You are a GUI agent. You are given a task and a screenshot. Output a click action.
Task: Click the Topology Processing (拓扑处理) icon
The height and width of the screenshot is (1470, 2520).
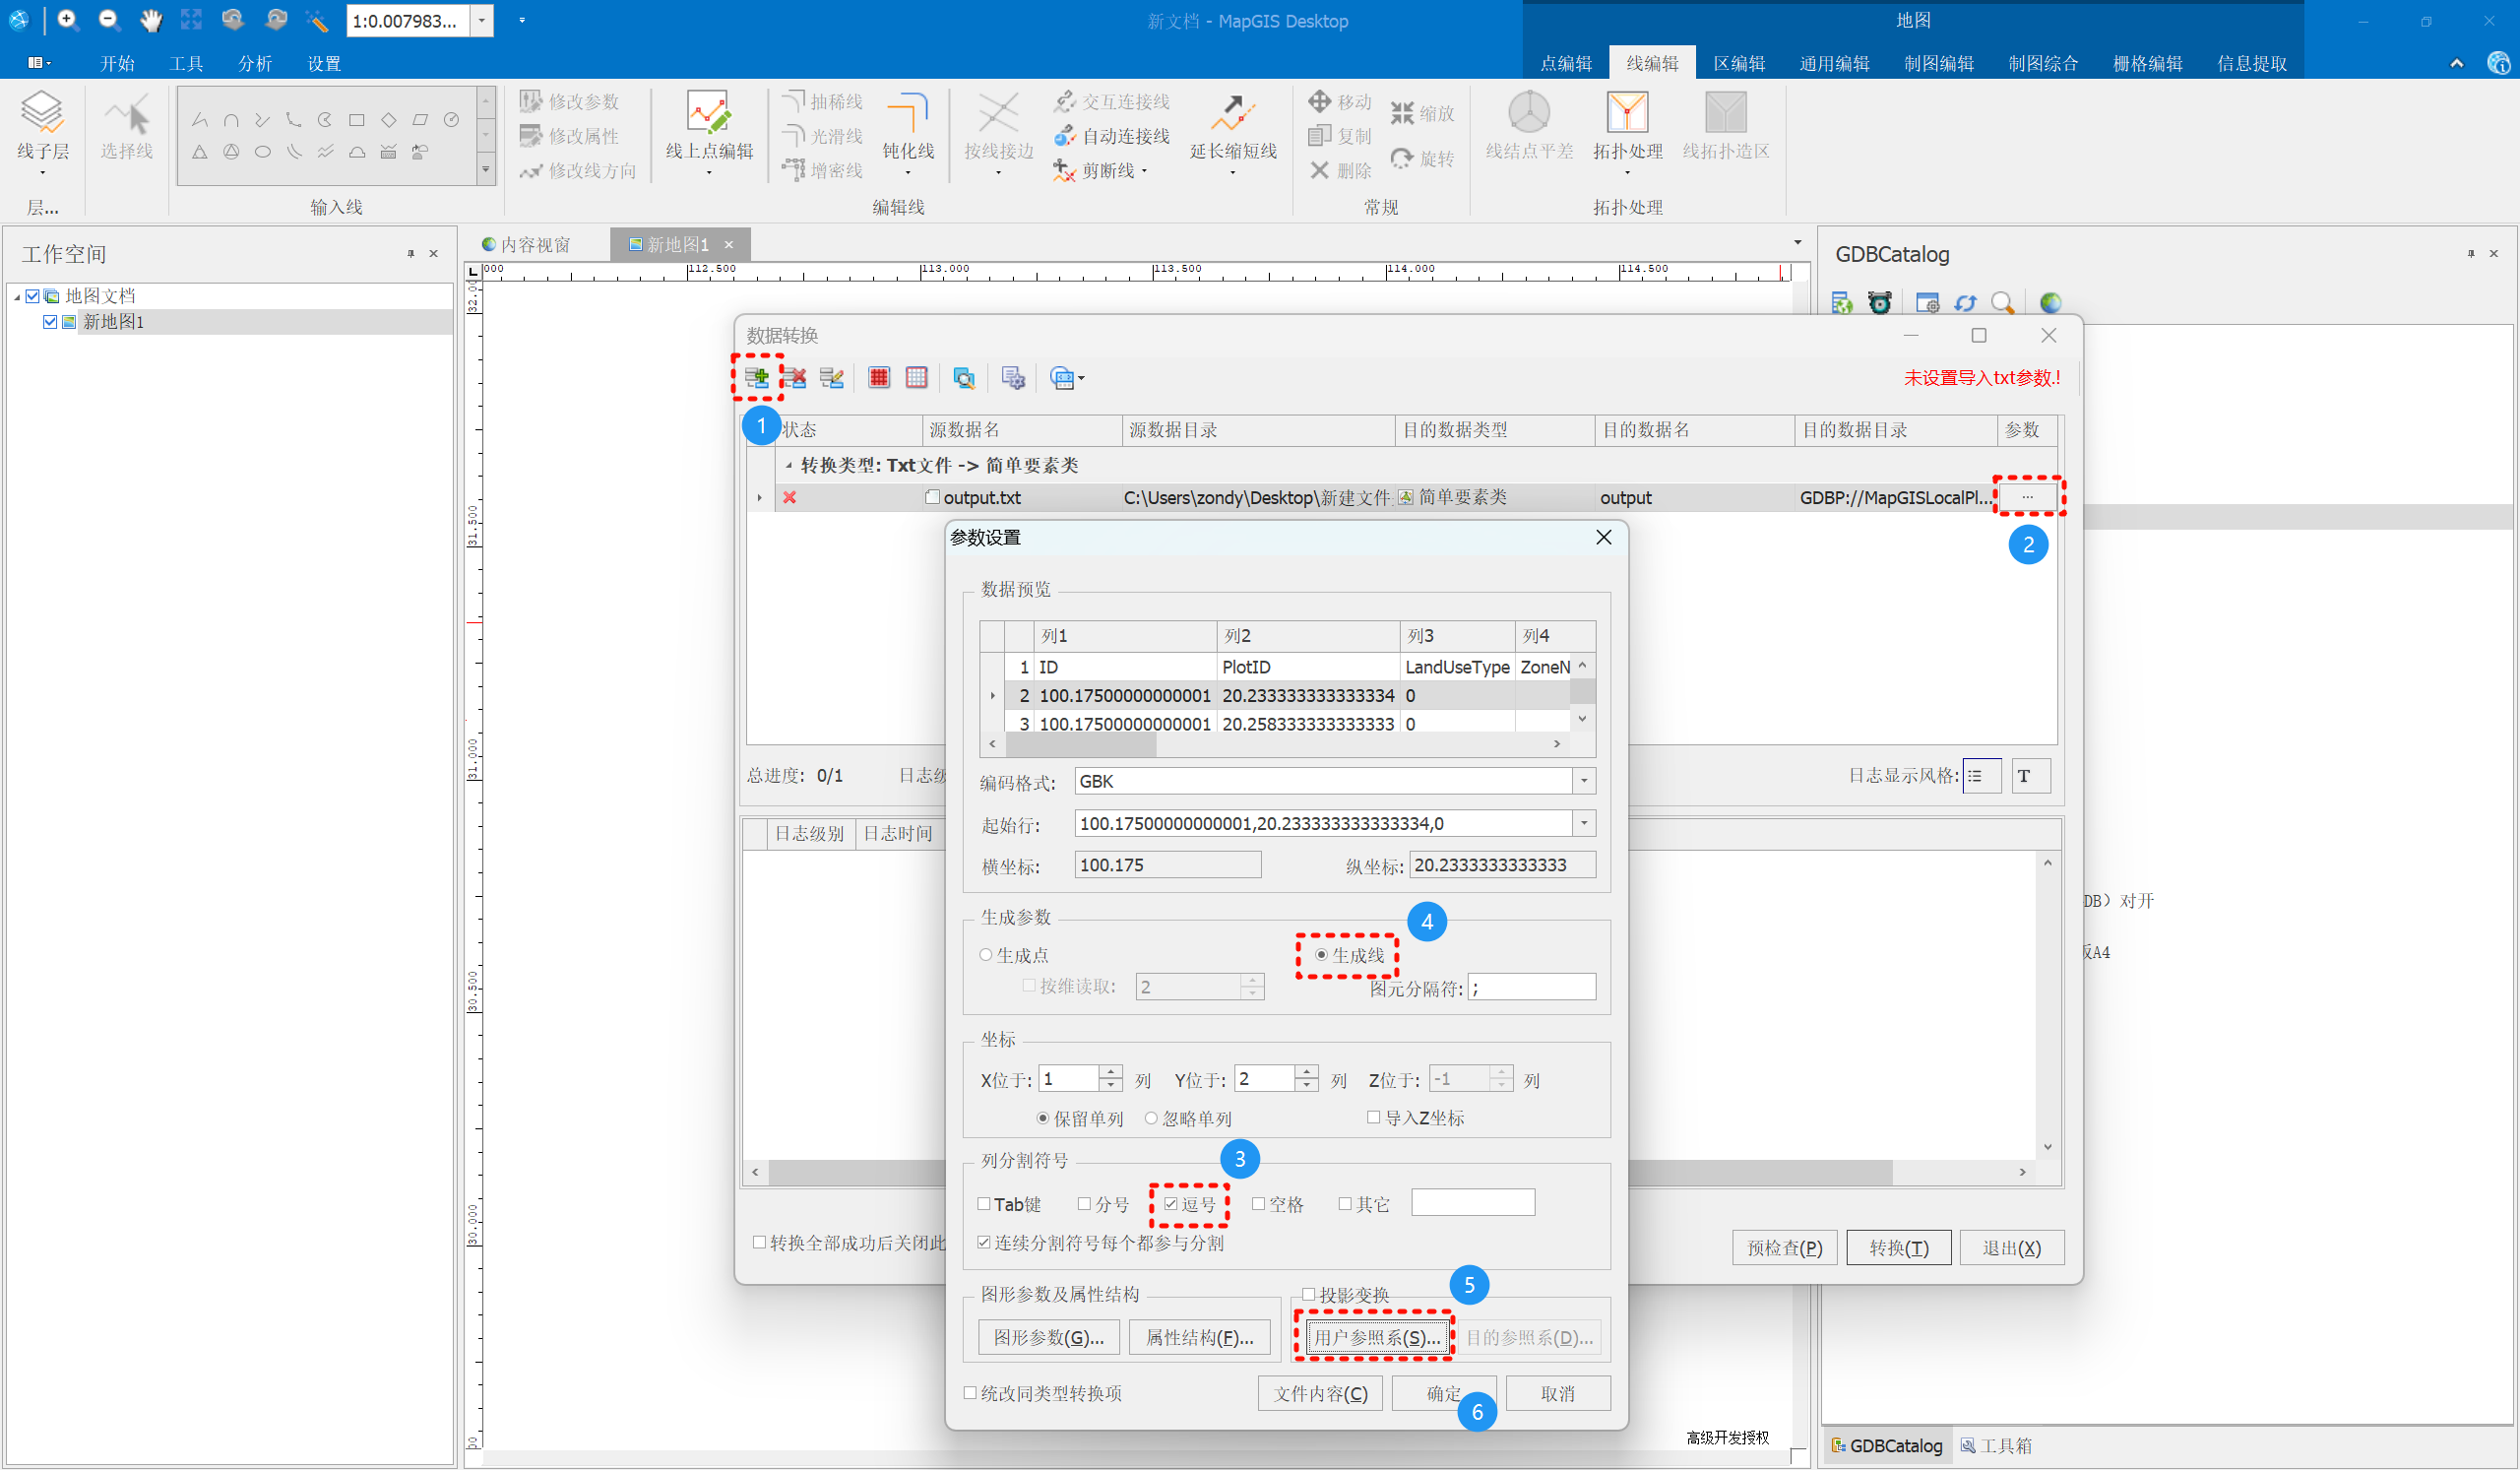1627,114
